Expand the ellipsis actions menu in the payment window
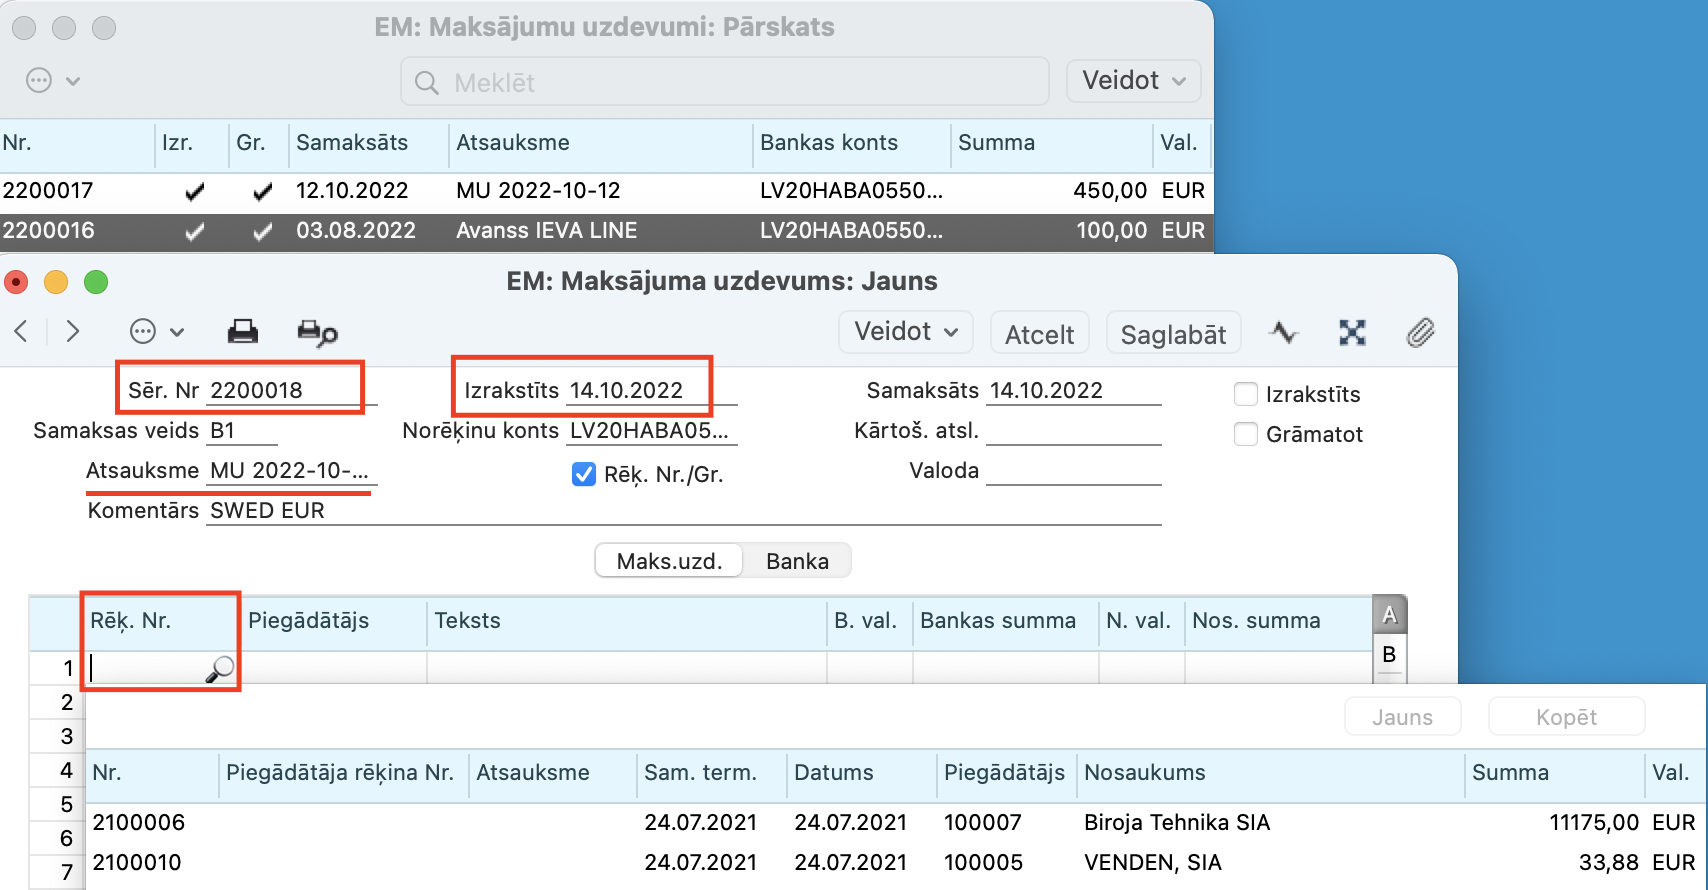The image size is (1708, 890). point(156,332)
